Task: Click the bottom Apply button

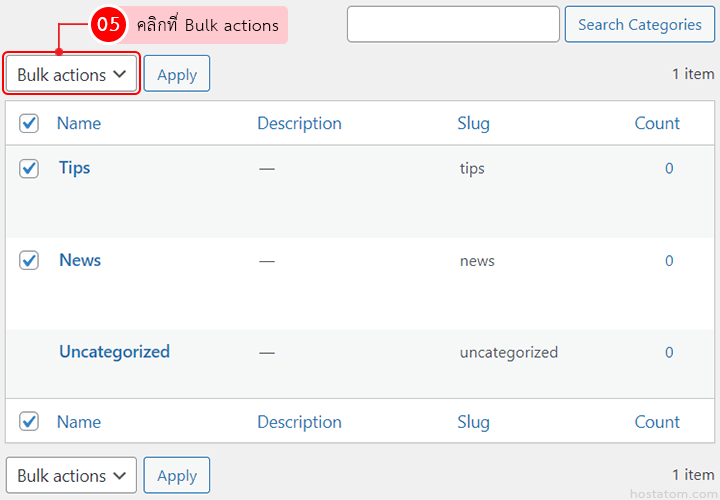Action: [x=177, y=476]
